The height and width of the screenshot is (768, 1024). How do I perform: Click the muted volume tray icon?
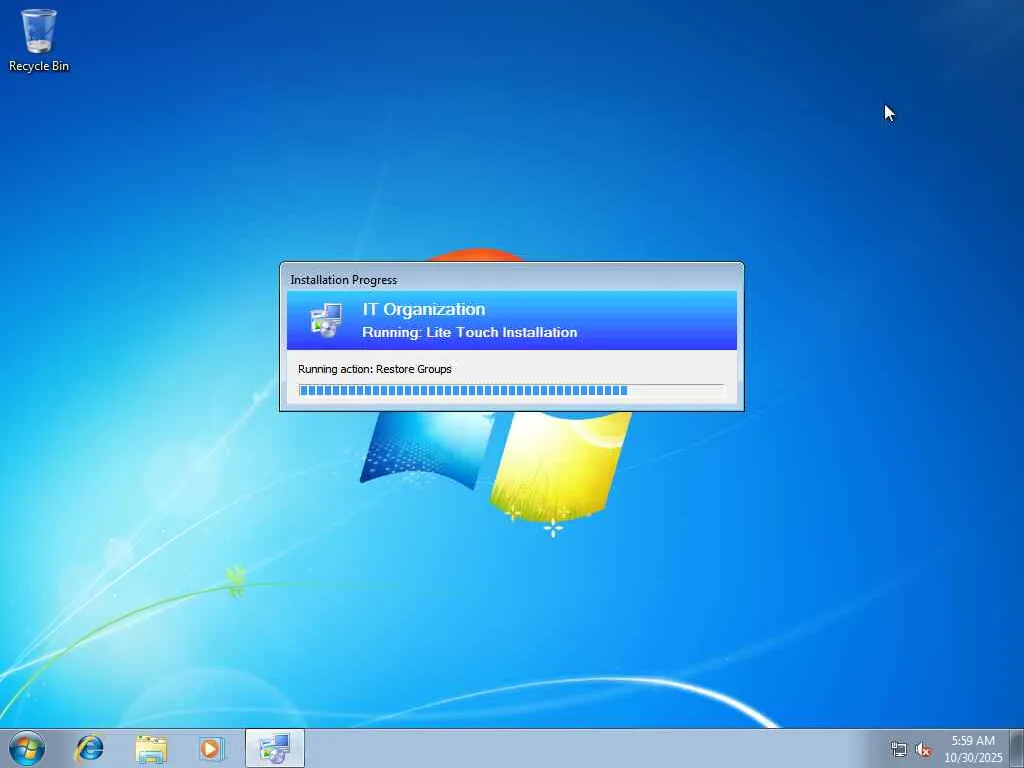pyautogui.click(x=923, y=749)
